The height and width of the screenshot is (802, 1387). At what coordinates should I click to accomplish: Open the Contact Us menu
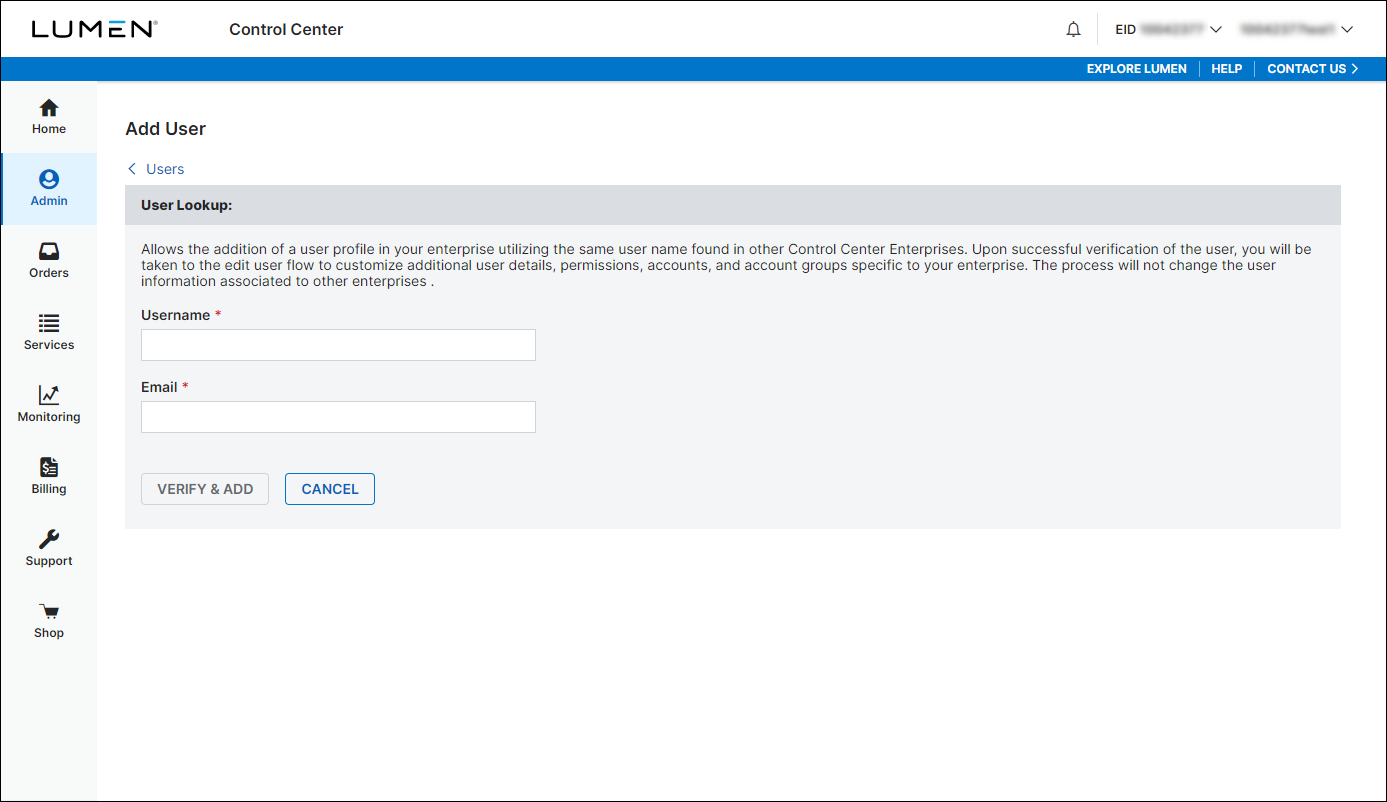pos(1313,69)
